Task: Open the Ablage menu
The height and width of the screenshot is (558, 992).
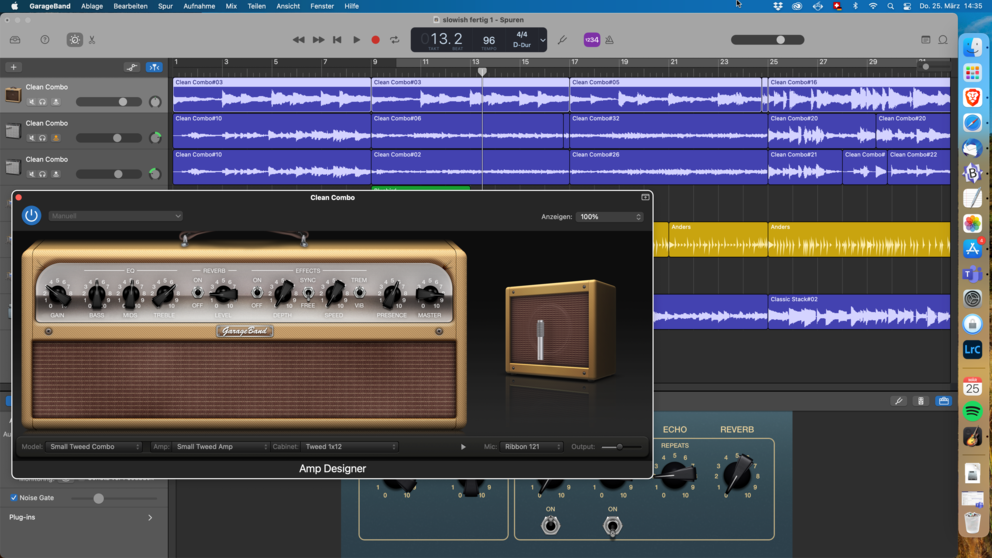Action: 92,6
